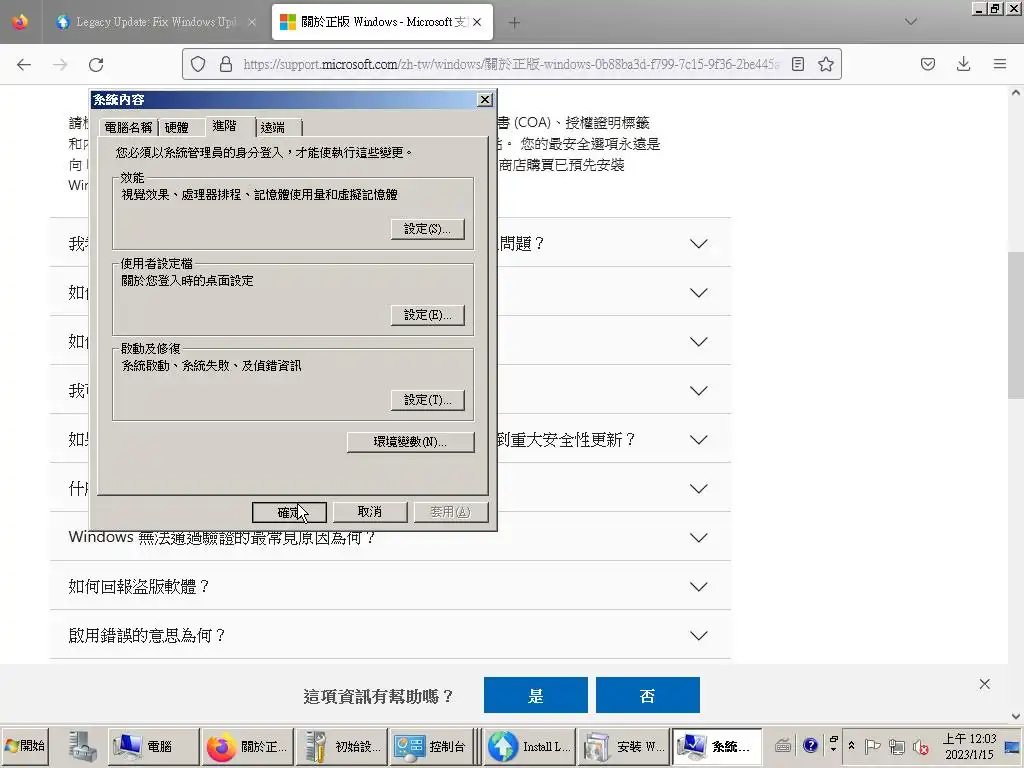Screen dimensions: 1024x768
Task: Click the scrollbar down arrow
Action: (1016, 716)
